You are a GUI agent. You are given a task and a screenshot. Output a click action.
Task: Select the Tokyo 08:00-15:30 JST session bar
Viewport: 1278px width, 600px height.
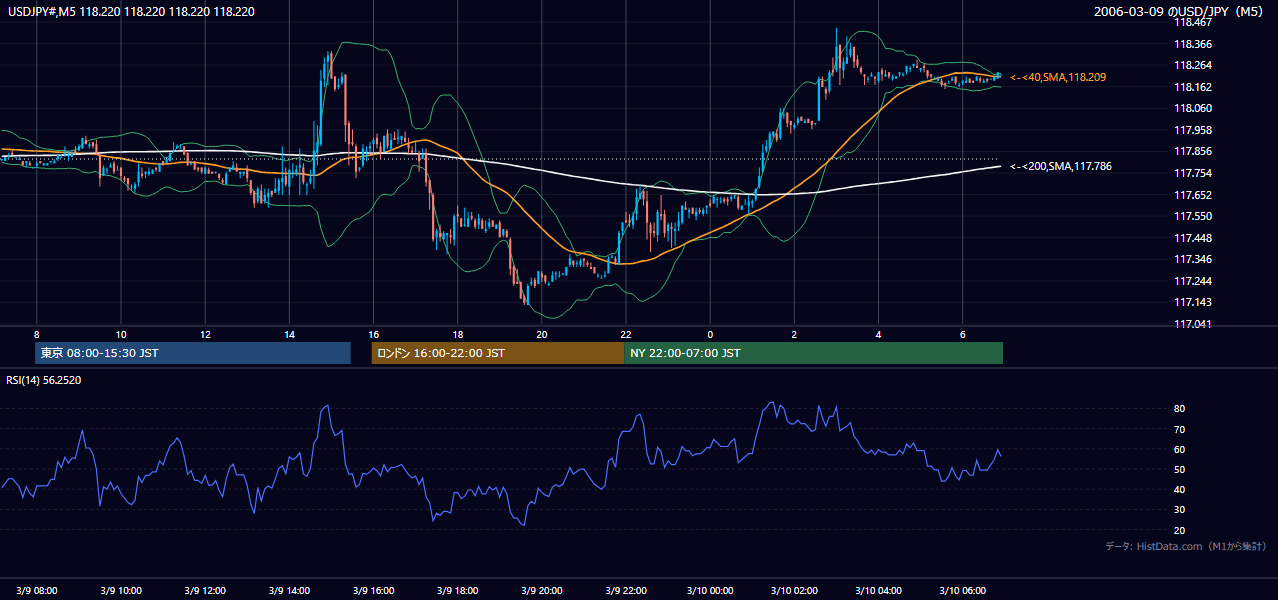point(193,353)
